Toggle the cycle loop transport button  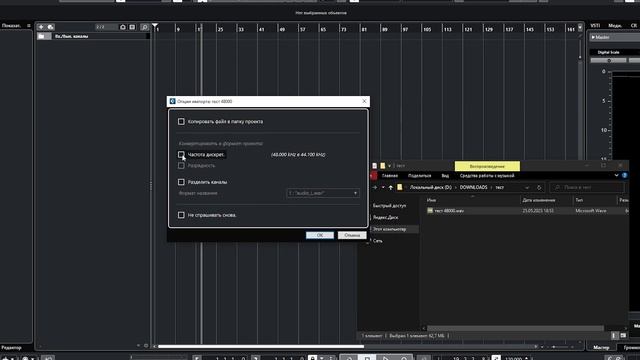click(x=349, y=358)
